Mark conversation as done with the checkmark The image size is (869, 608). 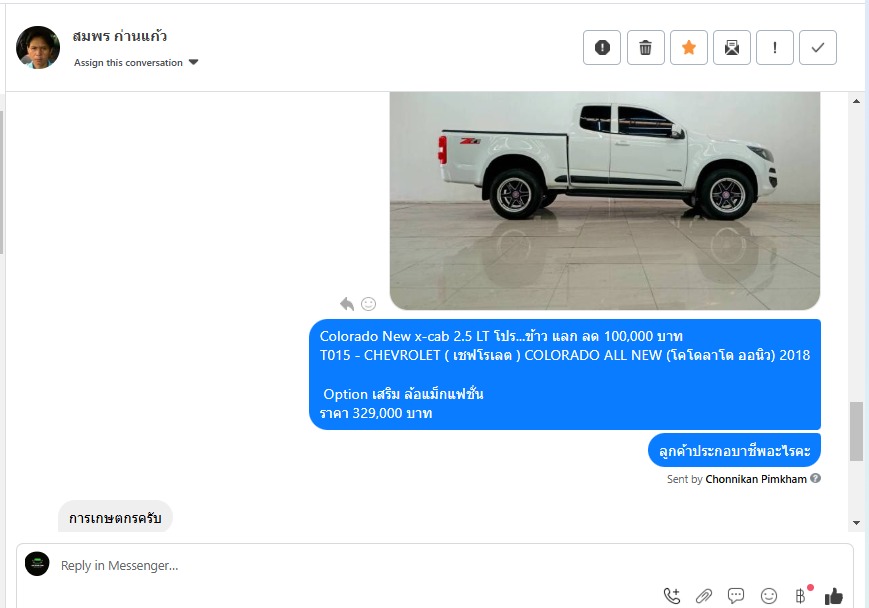[x=817, y=48]
